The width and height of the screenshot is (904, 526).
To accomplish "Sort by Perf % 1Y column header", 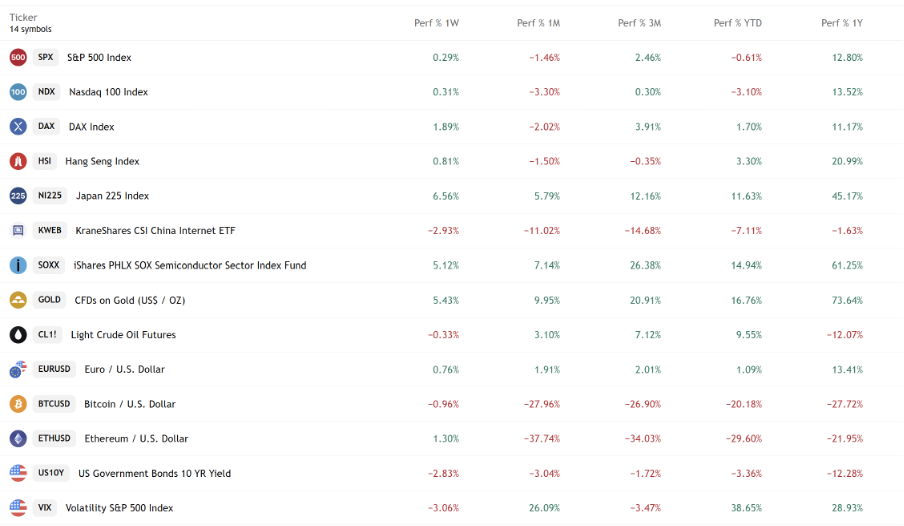I will (x=841, y=23).
